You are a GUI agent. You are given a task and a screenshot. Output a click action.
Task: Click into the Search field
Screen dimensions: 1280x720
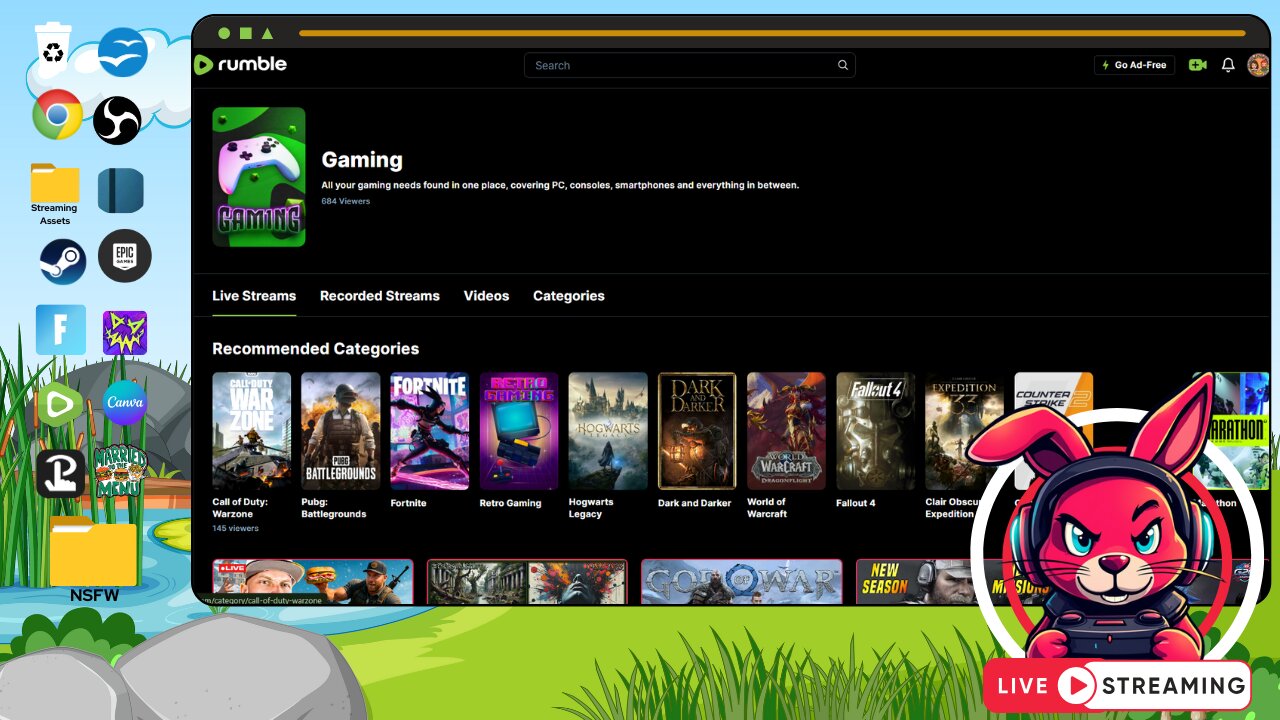[x=690, y=65]
